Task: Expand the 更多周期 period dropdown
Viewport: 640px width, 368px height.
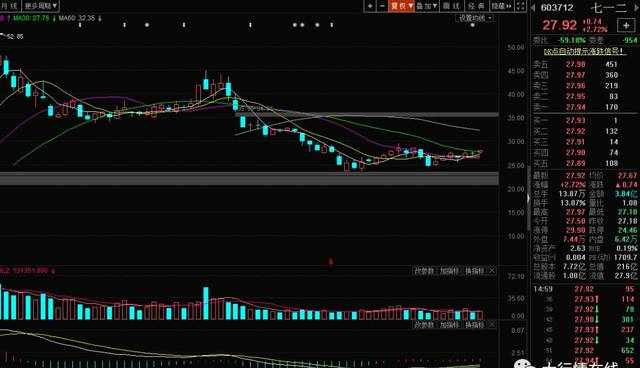Action: (x=41, y=6)
